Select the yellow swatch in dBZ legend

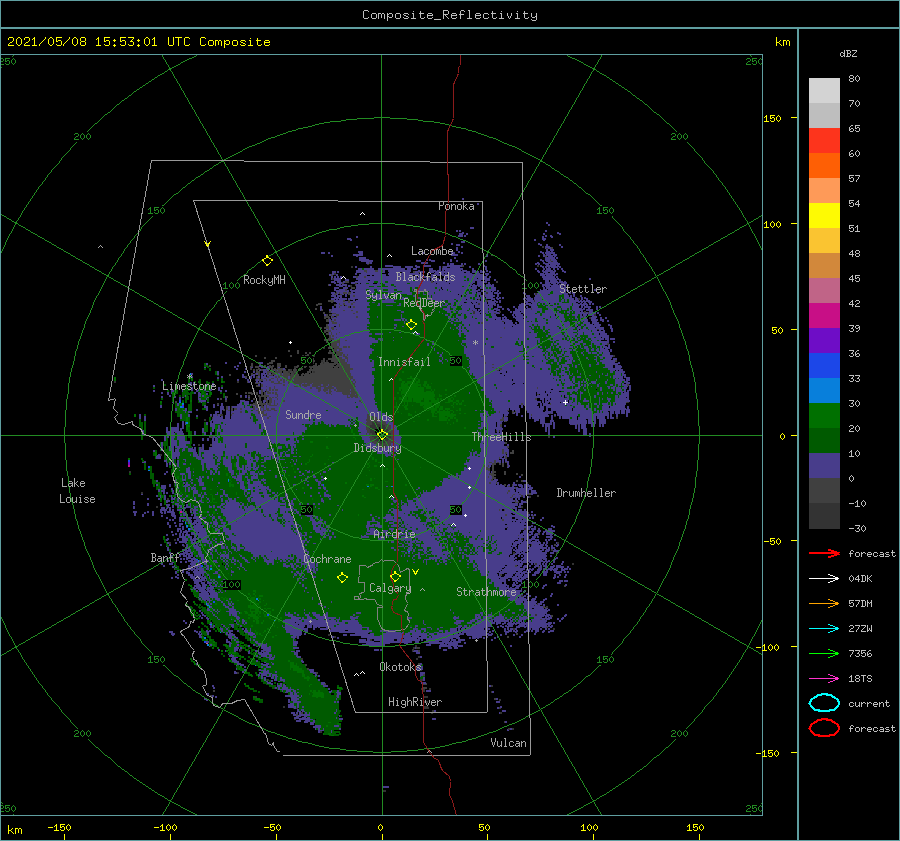(824, 215)
